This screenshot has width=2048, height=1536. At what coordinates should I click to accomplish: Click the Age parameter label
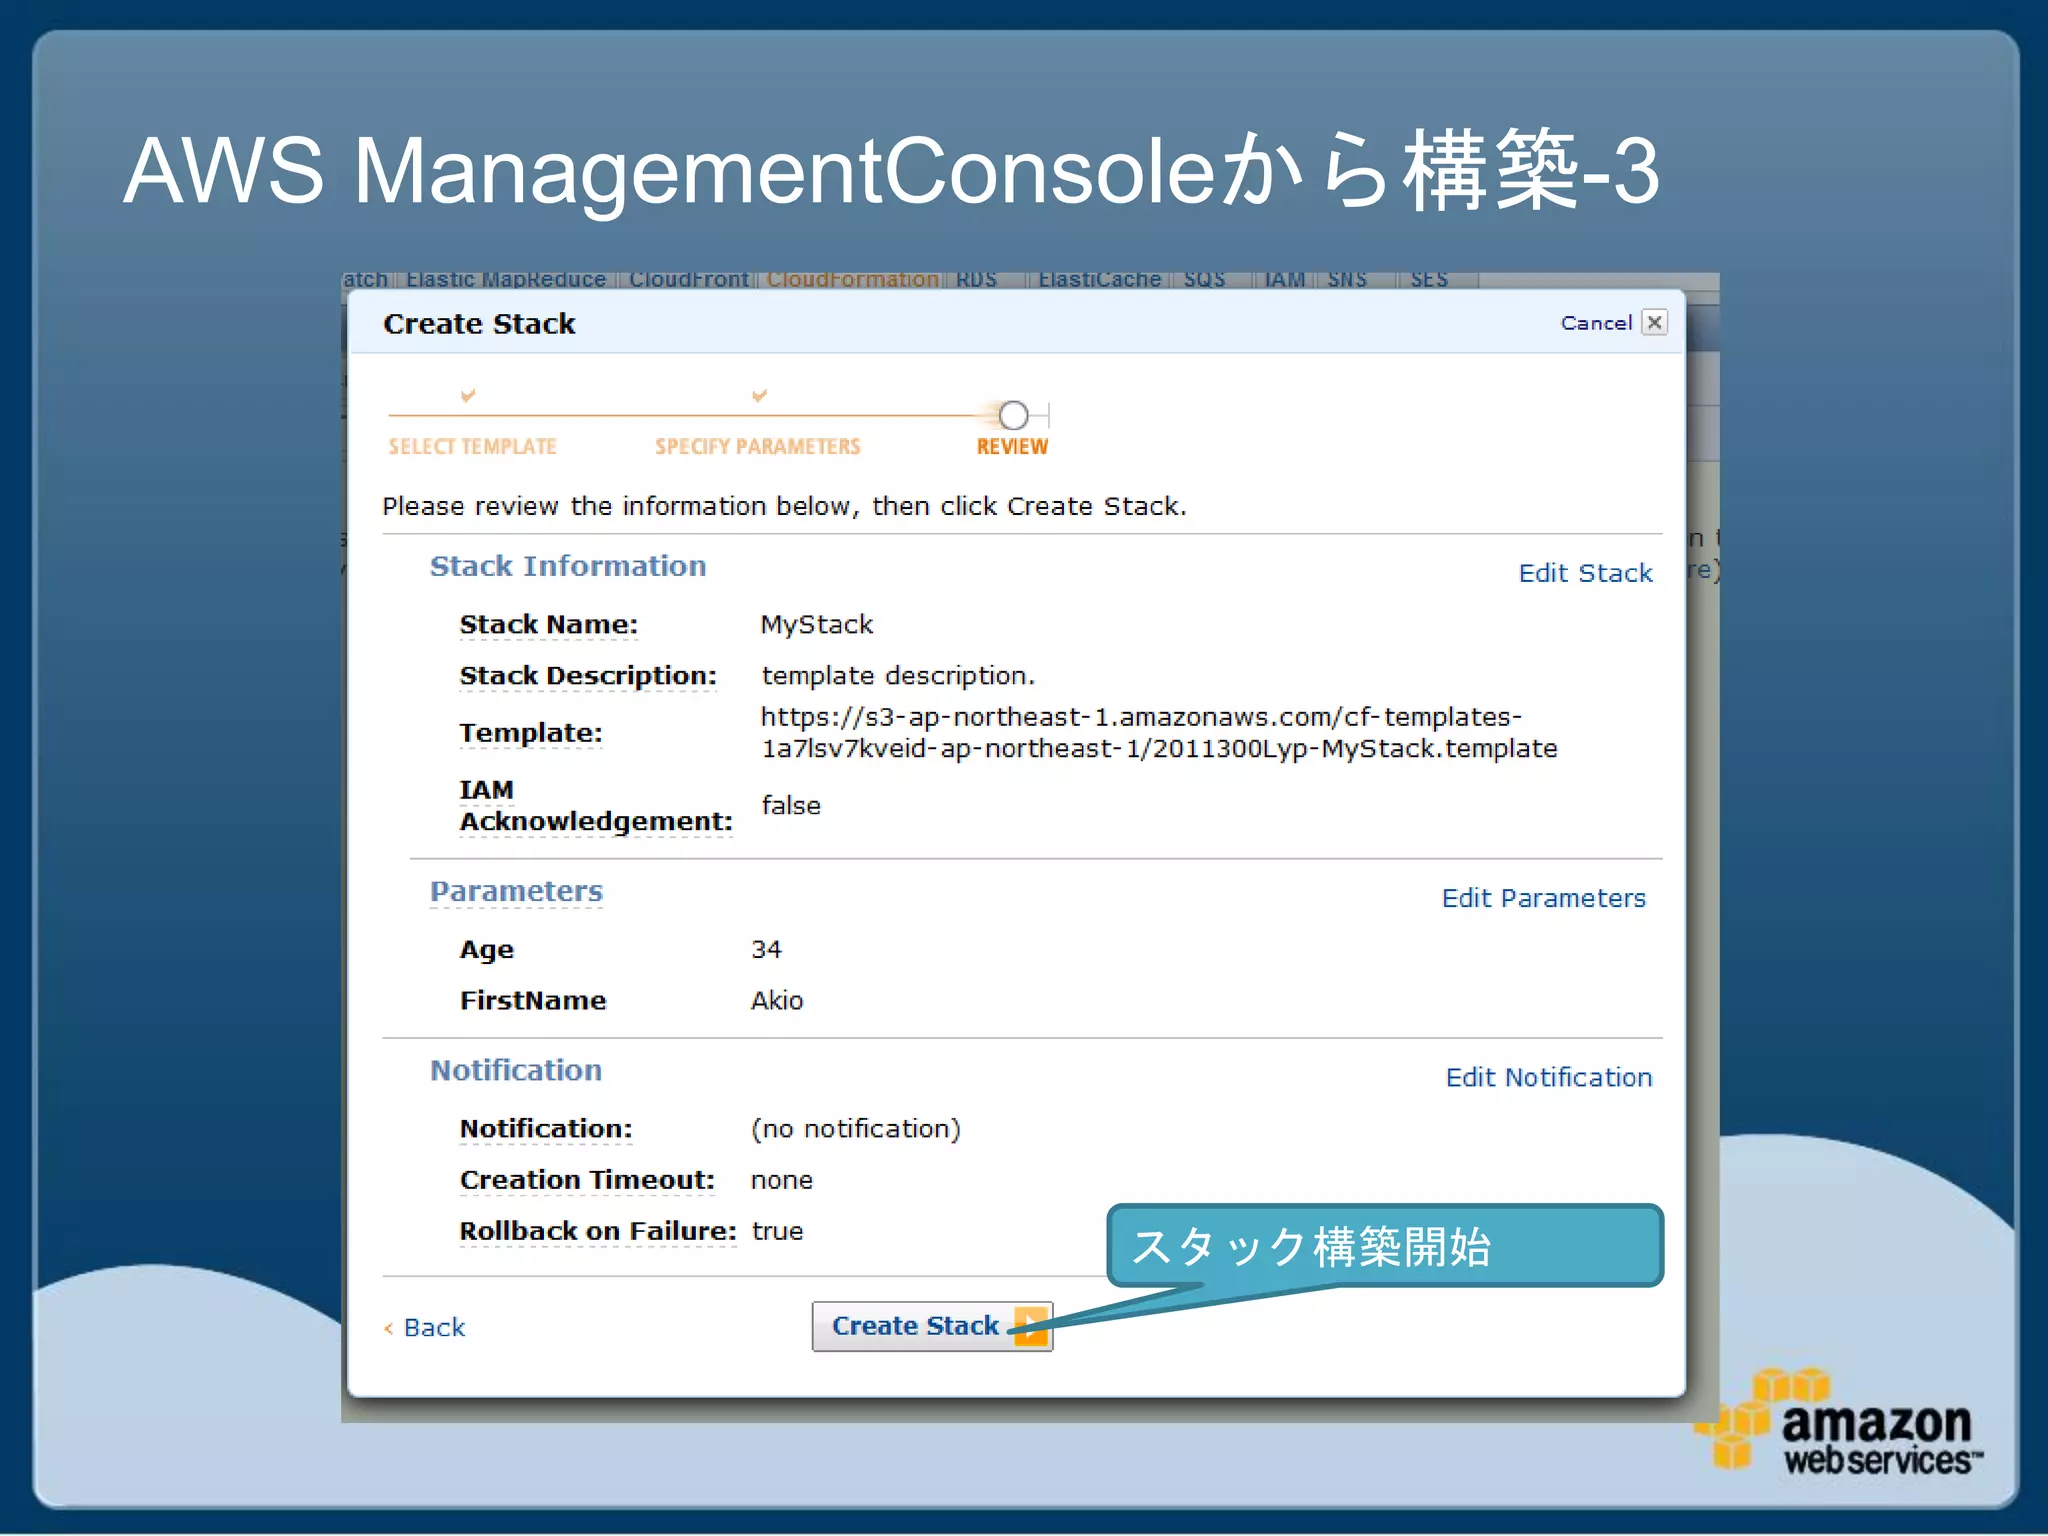coord(486,950)
